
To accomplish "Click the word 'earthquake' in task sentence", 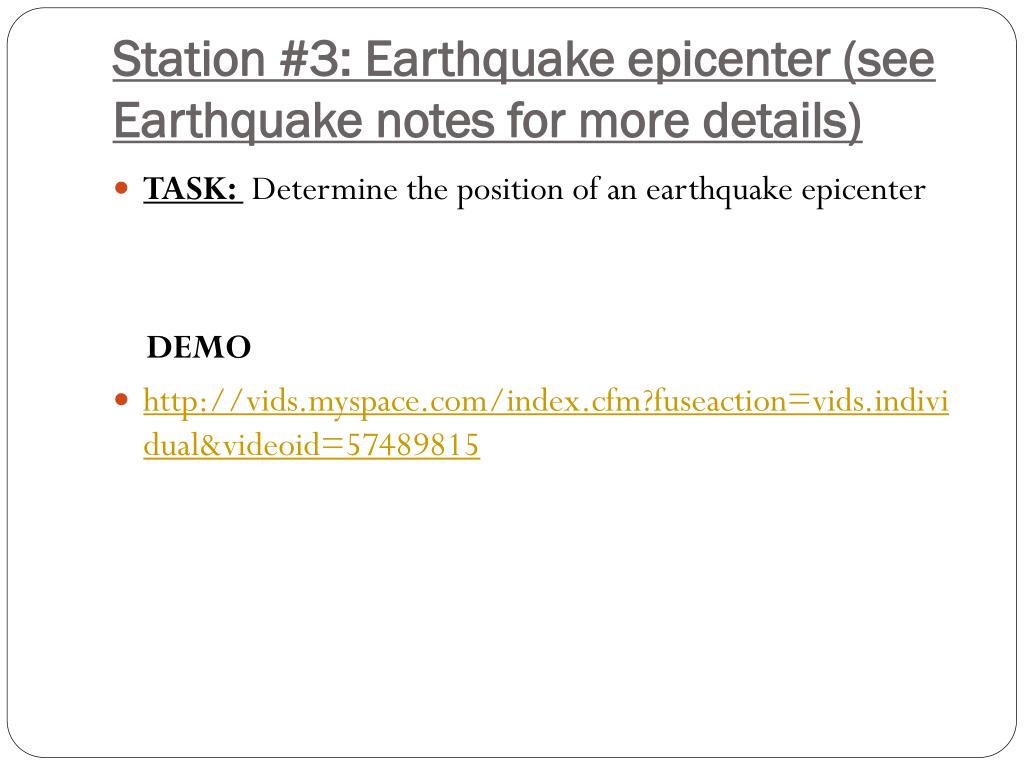I will point(718,191).
